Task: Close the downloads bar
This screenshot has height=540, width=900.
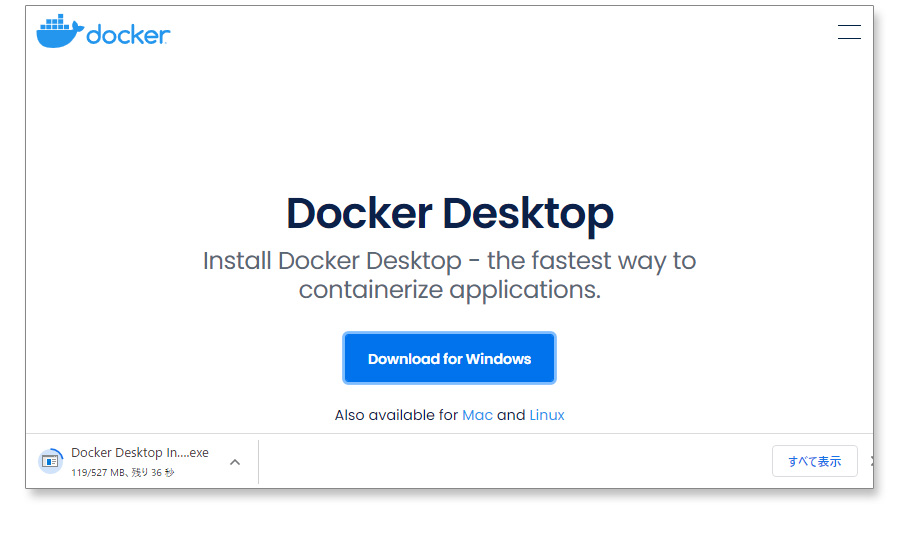Action: pos(871,461)
